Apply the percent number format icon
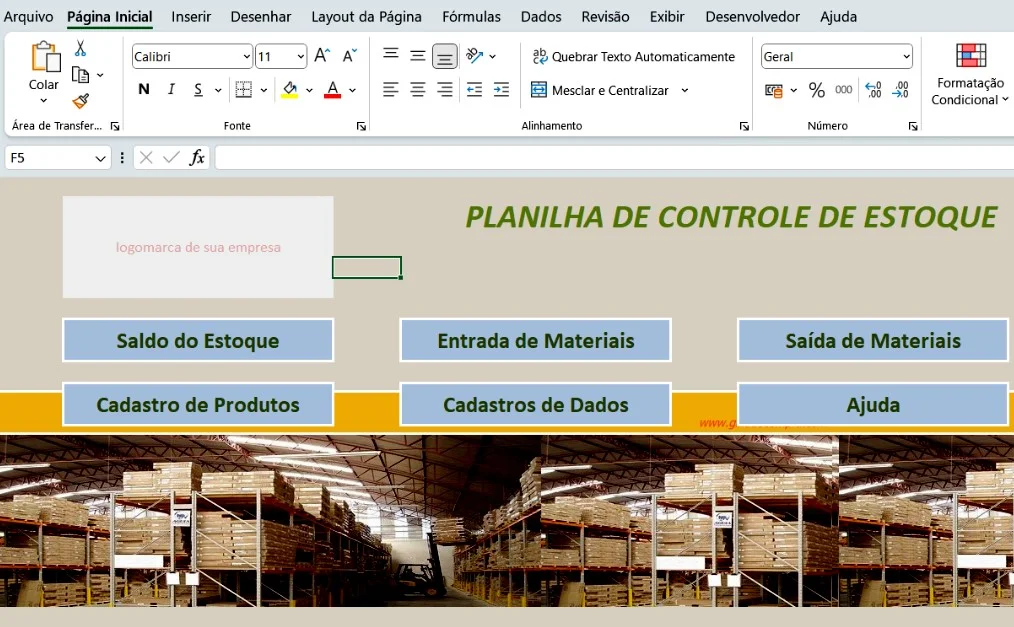 point(816,89)
